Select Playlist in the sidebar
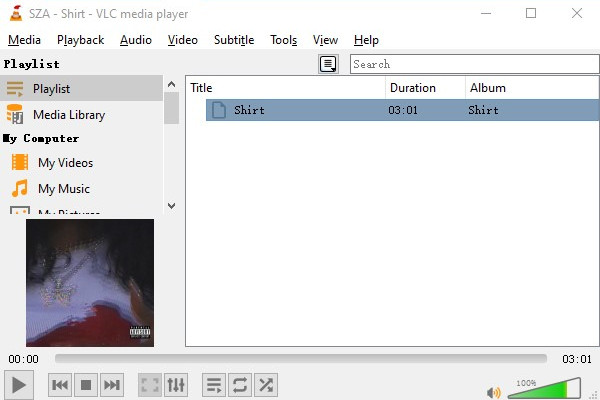Screen dimensions: 600x400 (x=82, y=88)
